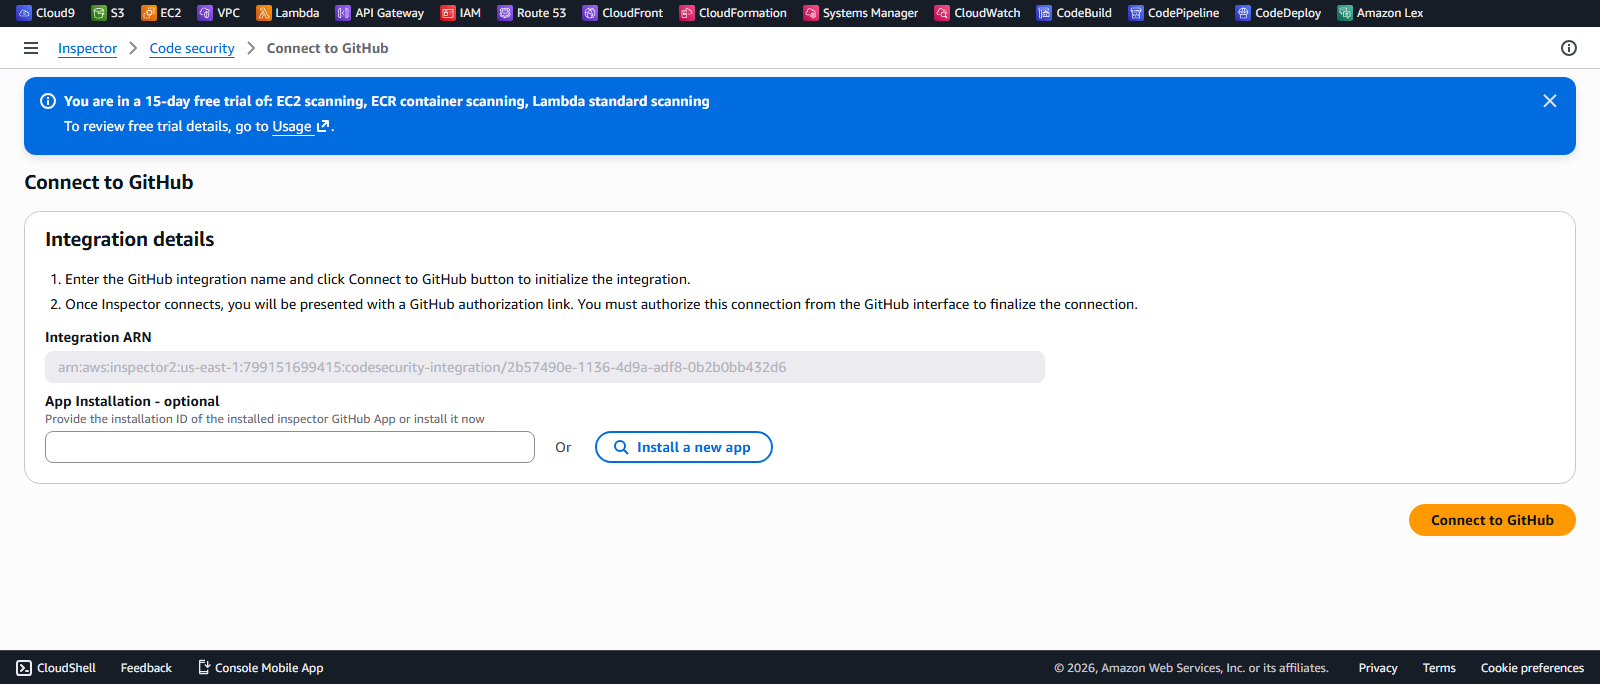
Task: Click the Connect to GitHub breadcrumb text
Action: (327, 48)
